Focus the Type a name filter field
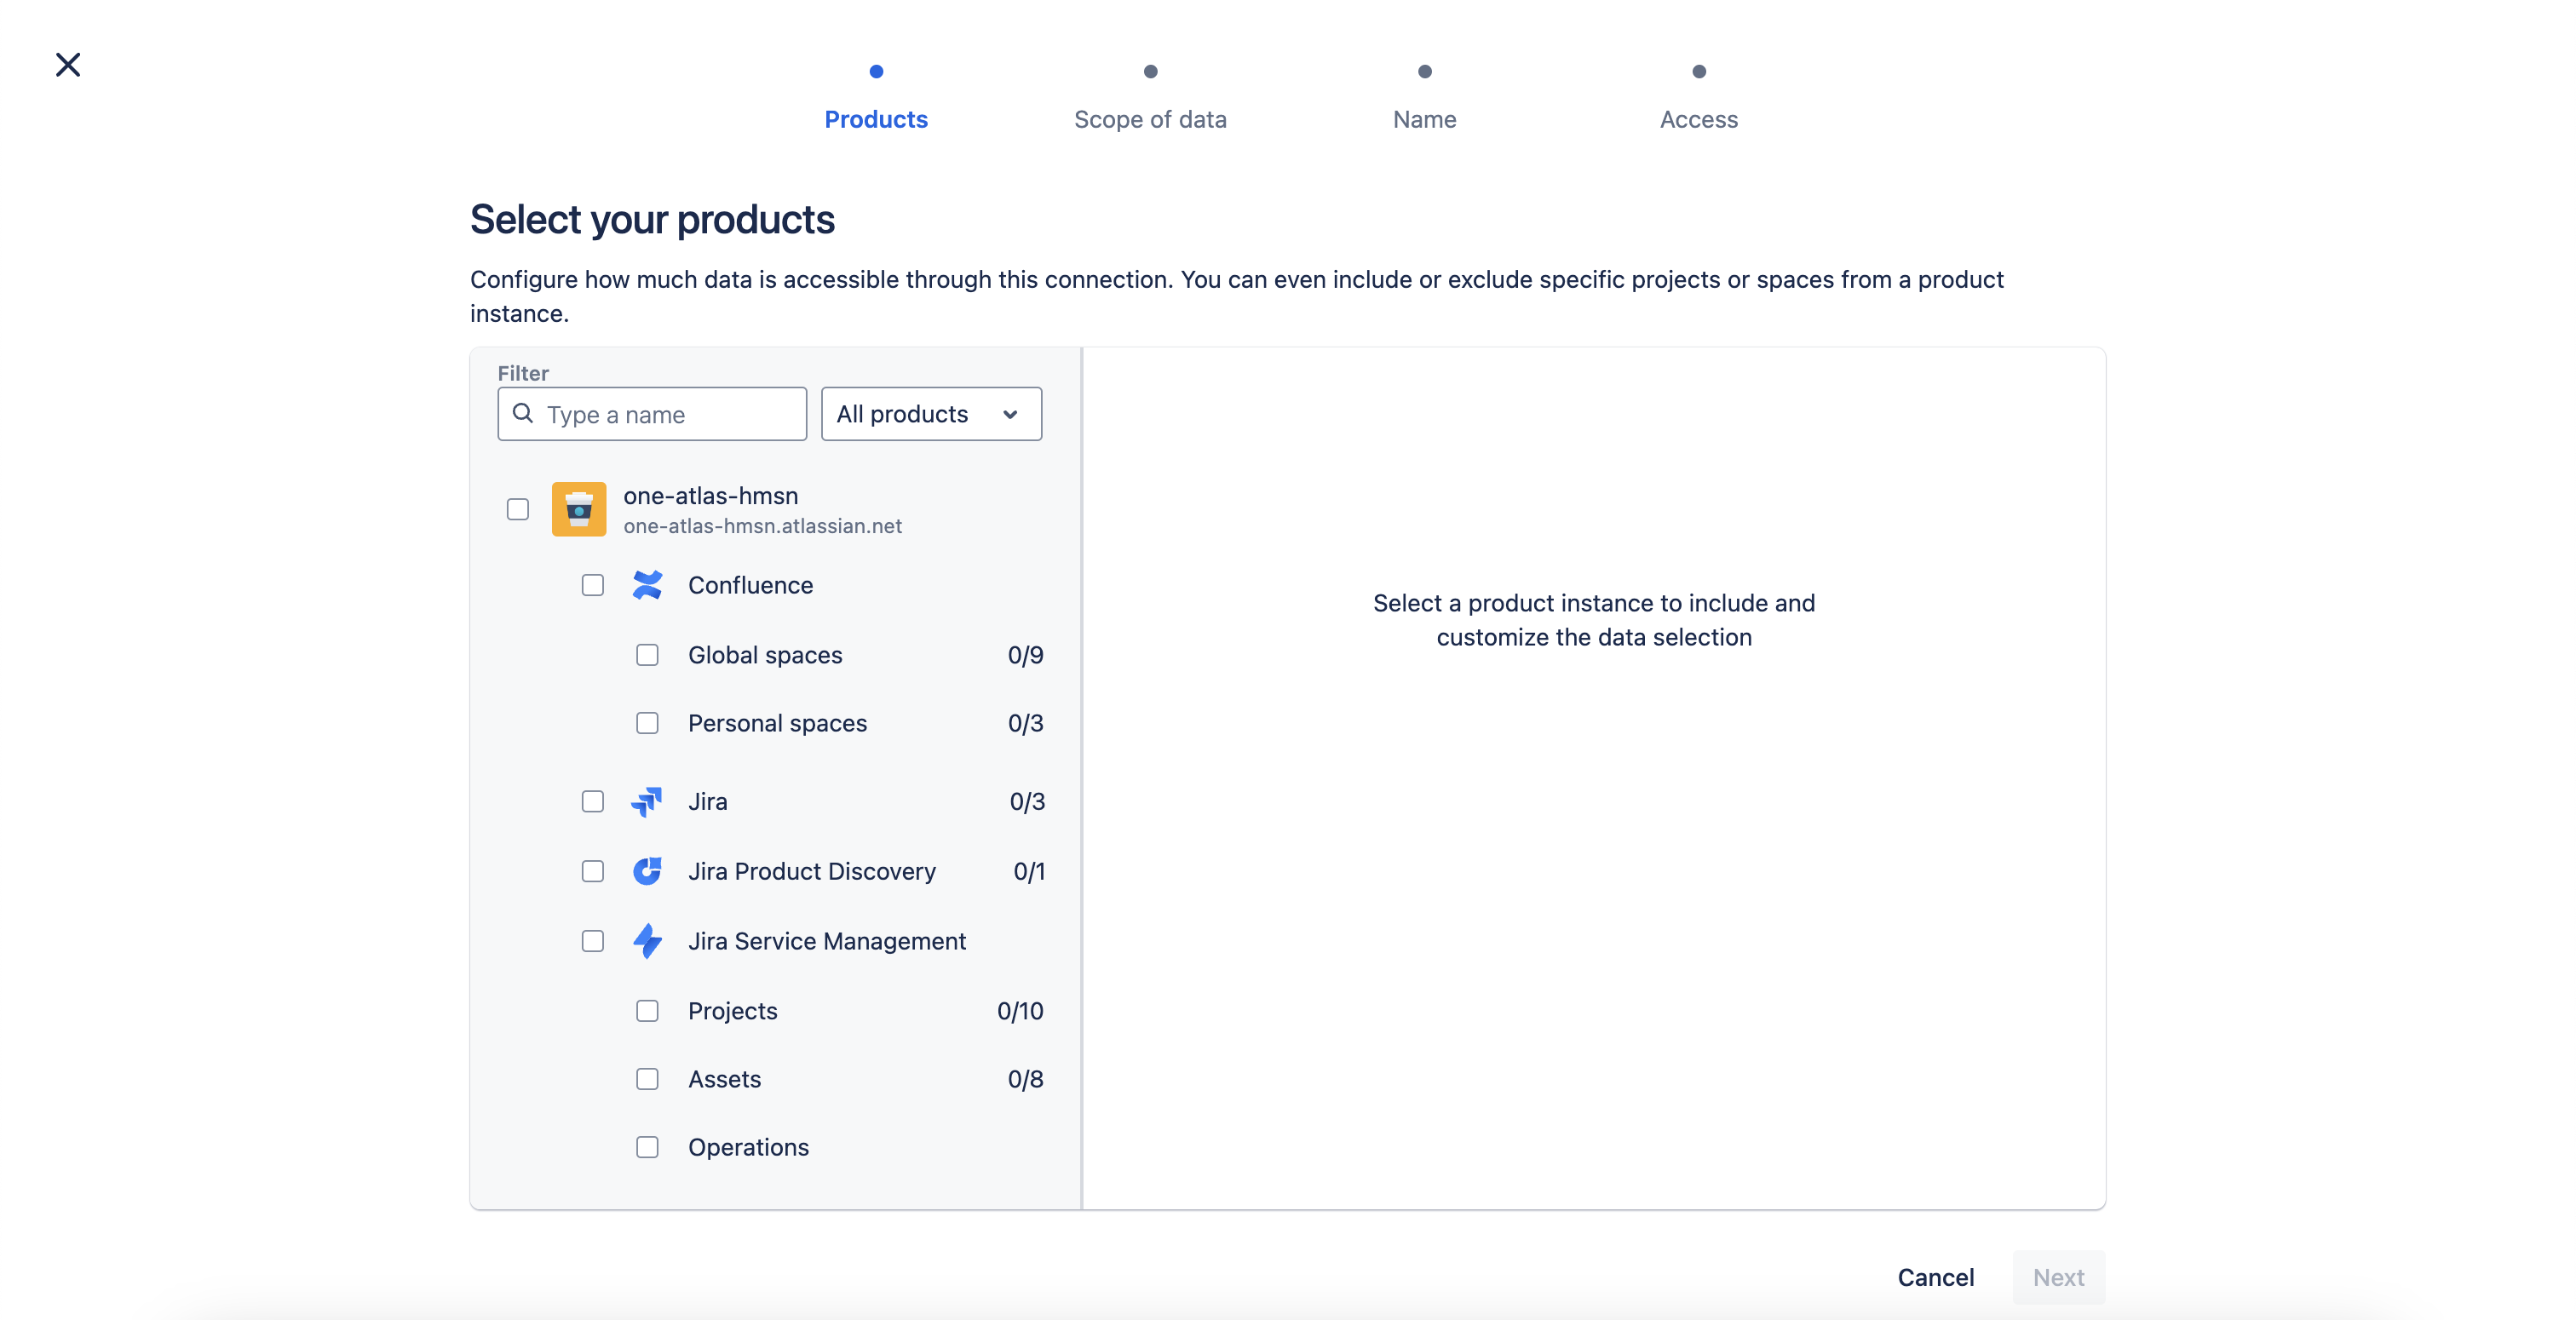Image resolution: width=2576 pixels, height=1320 pixels. (x=652, y=413)
